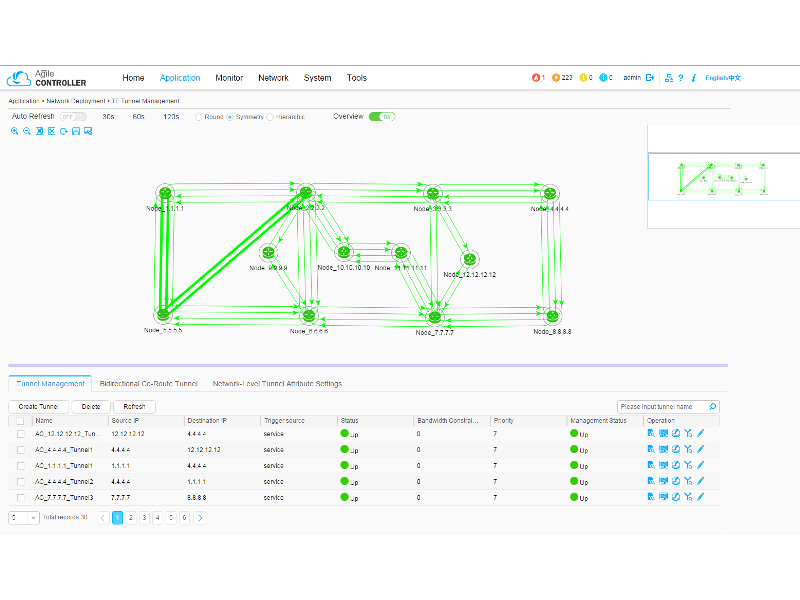The height and width of the screenshot is (600, 800).
Task: Edit AC_4.4.4.4_Tunnel1 with the pencil icon
Action: tap(701, 449)
